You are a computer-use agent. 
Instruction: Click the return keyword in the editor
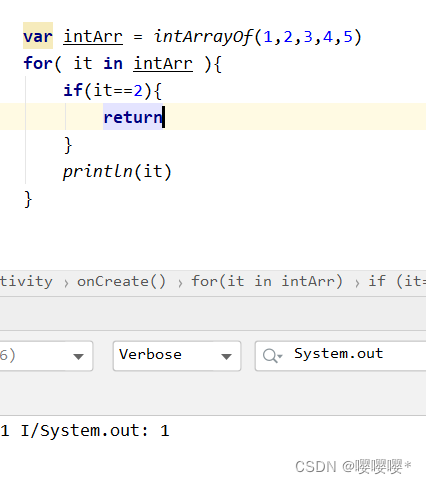pyautogui.click(x=133, y=117)
